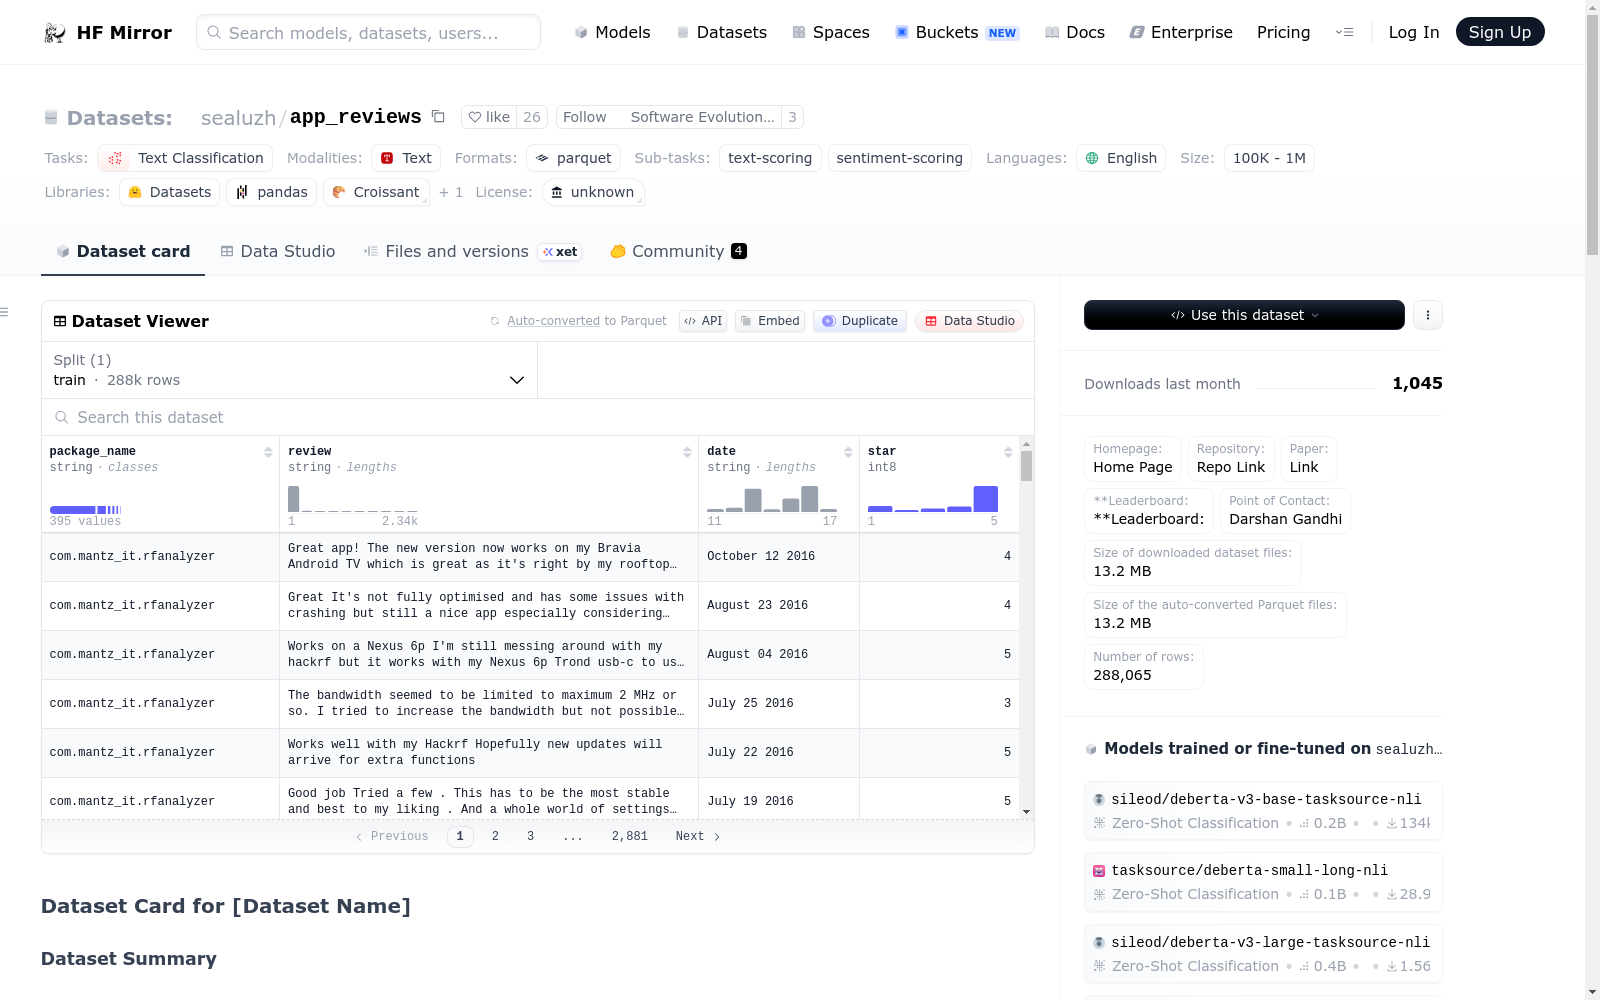Click the unknown license tag
This screenshot has width=1600, height=1000.
593,192
